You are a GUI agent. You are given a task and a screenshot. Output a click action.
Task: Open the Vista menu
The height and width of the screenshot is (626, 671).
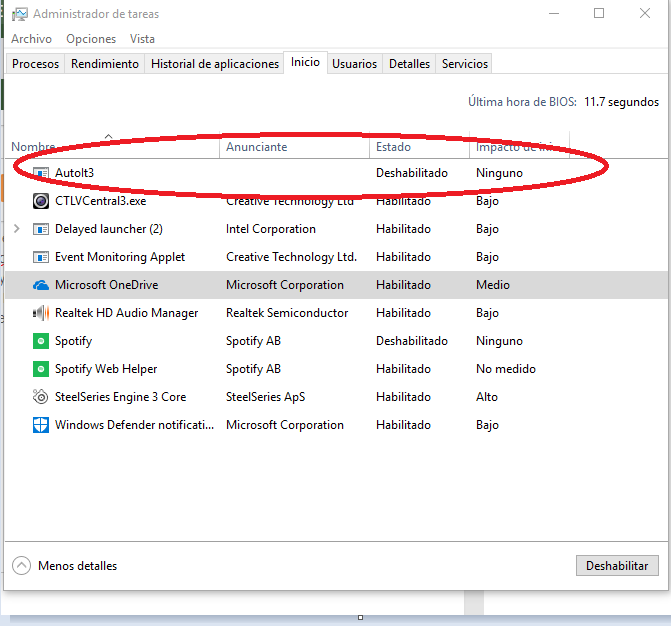[x=142, y=39]
